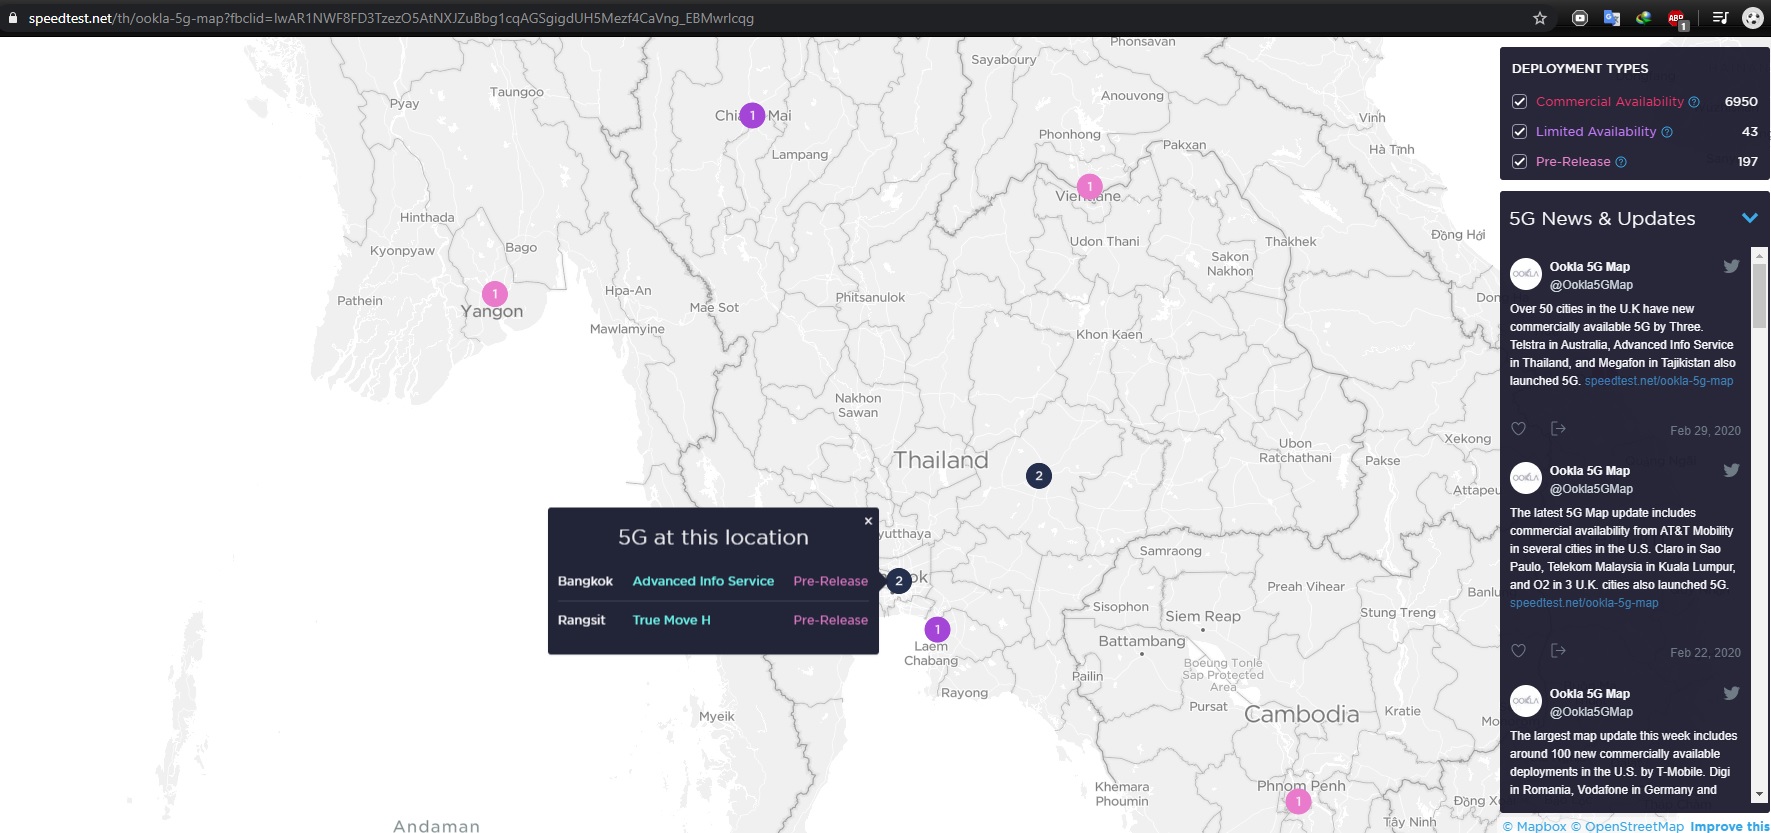Uncheck the Commercial Availability checkbox
This screenshot has height=833, width=1771.
coord(1520,102)
